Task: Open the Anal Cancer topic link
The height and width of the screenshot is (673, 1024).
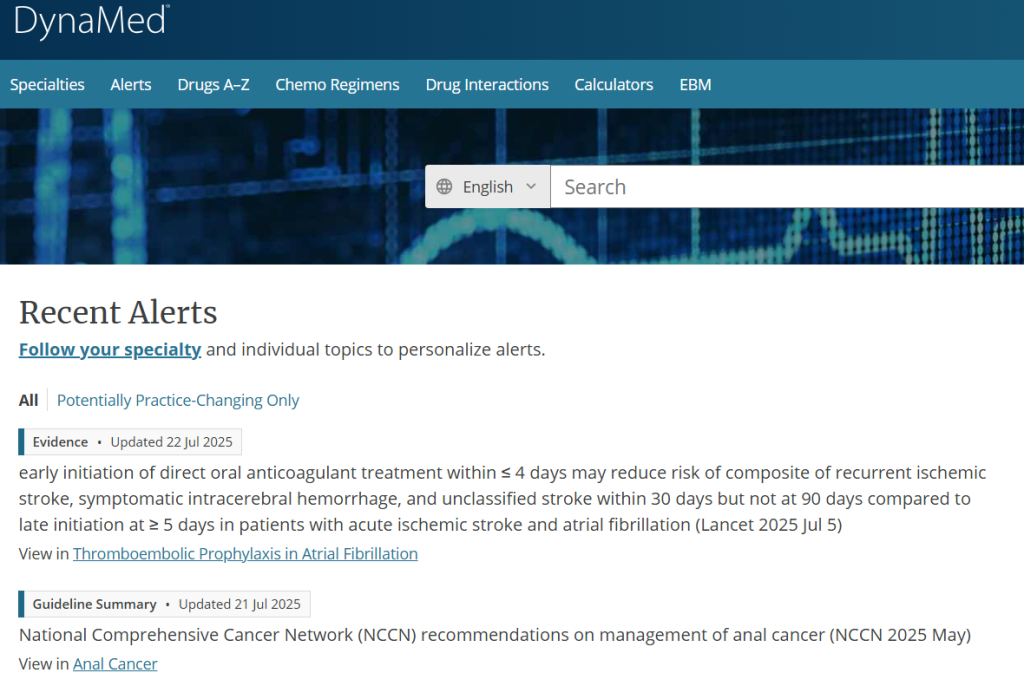Action: (115, 664)
